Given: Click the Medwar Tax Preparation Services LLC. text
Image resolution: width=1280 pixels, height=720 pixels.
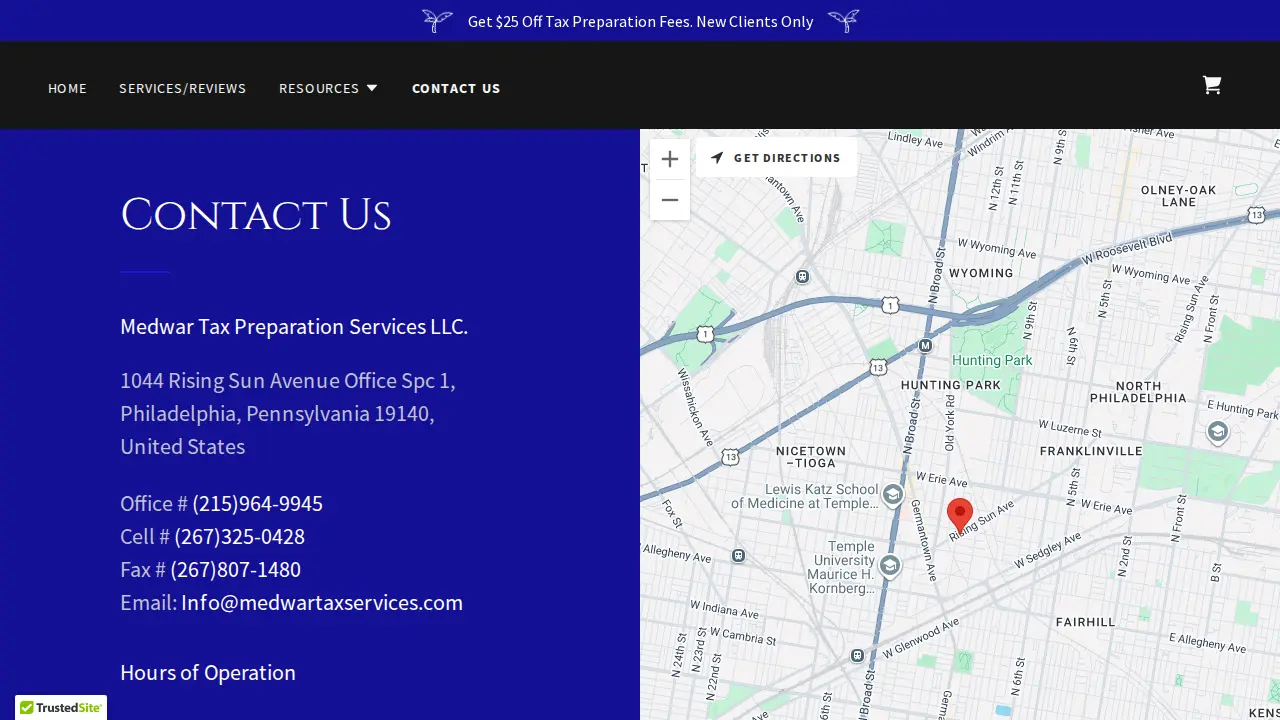Looking at the screenshot, I should click(294, 326).
